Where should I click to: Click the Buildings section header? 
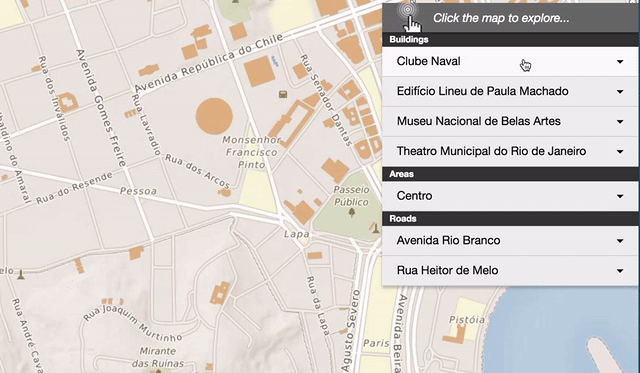[510, 40]
